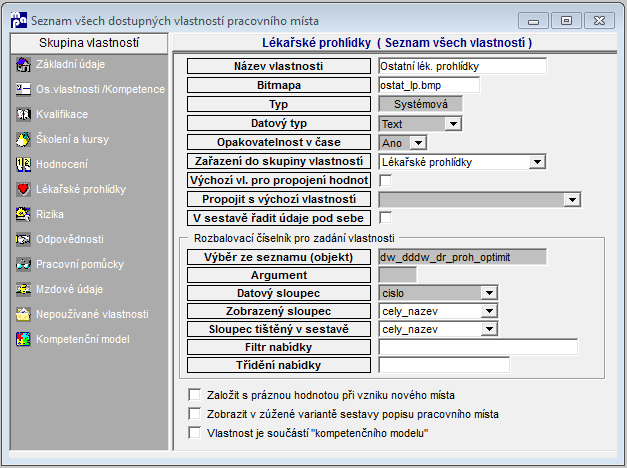Toggle Vlastnost je součástí kompetenčního modelu
This screenshot has width=627, height=468.
click(x=194, y=432)
